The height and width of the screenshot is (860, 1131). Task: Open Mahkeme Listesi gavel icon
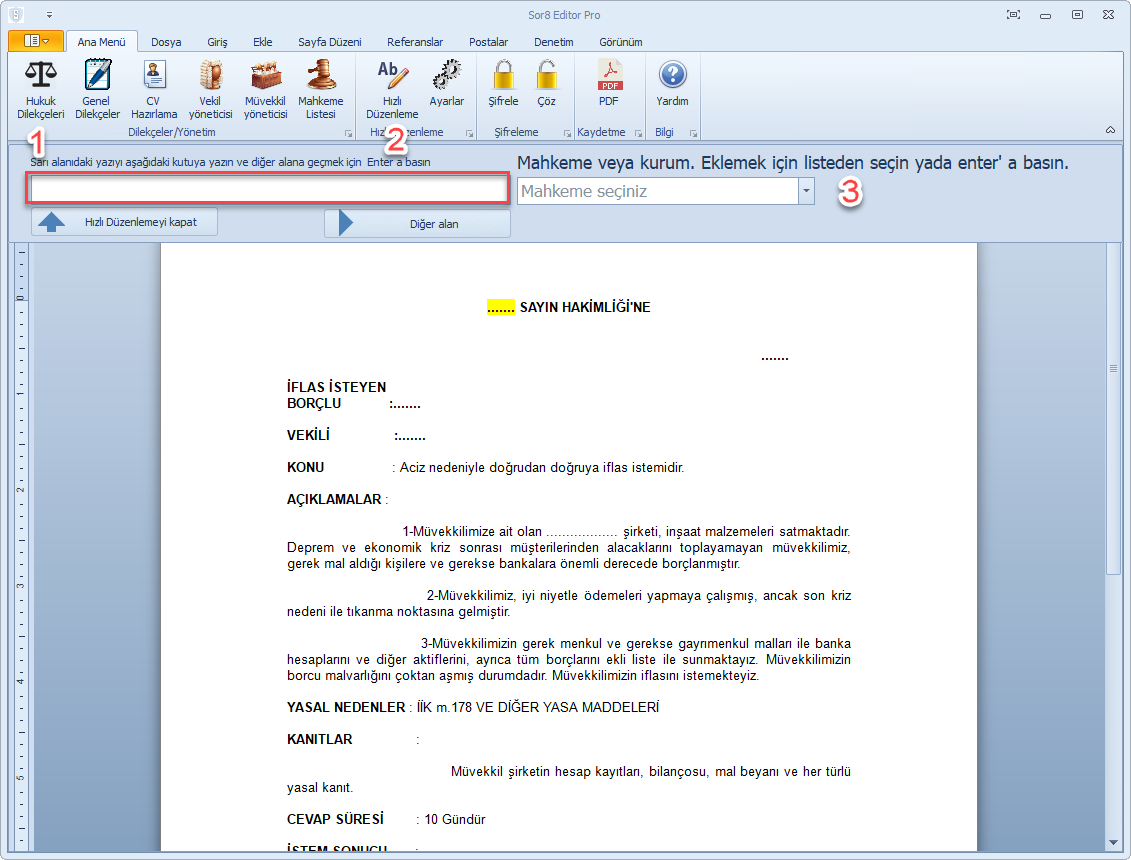[320, 77]
